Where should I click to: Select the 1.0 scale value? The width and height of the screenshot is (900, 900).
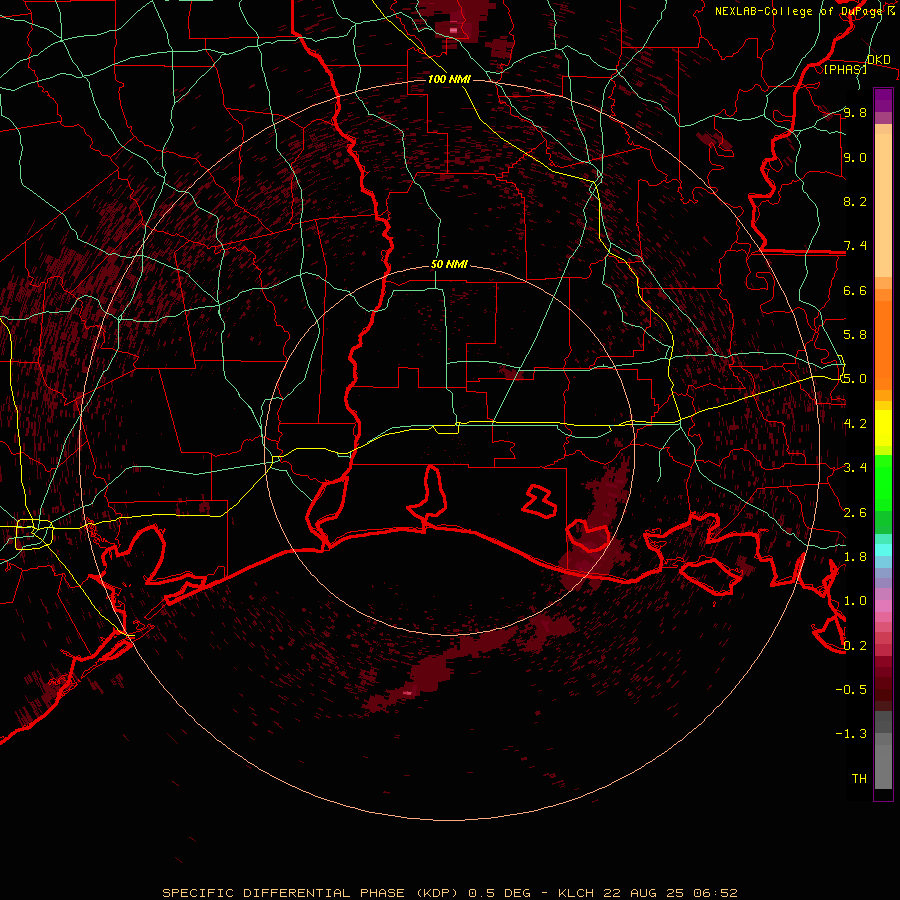point(855,601)
